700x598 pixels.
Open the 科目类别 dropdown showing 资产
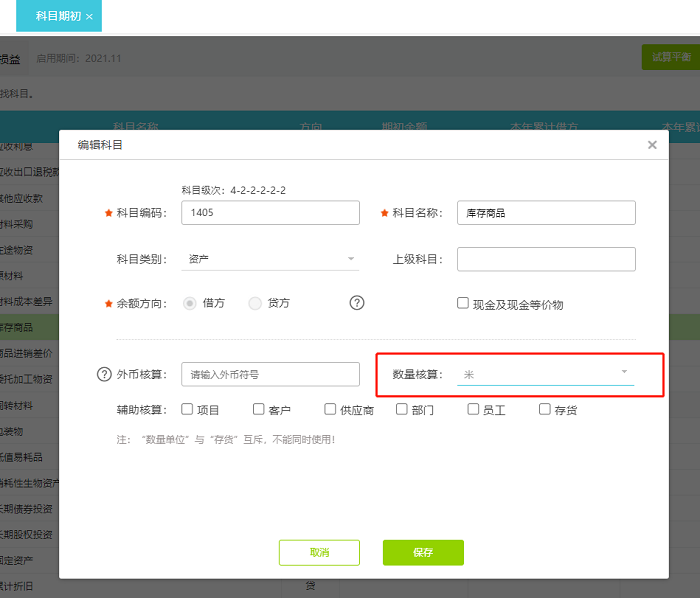point(270,259)
